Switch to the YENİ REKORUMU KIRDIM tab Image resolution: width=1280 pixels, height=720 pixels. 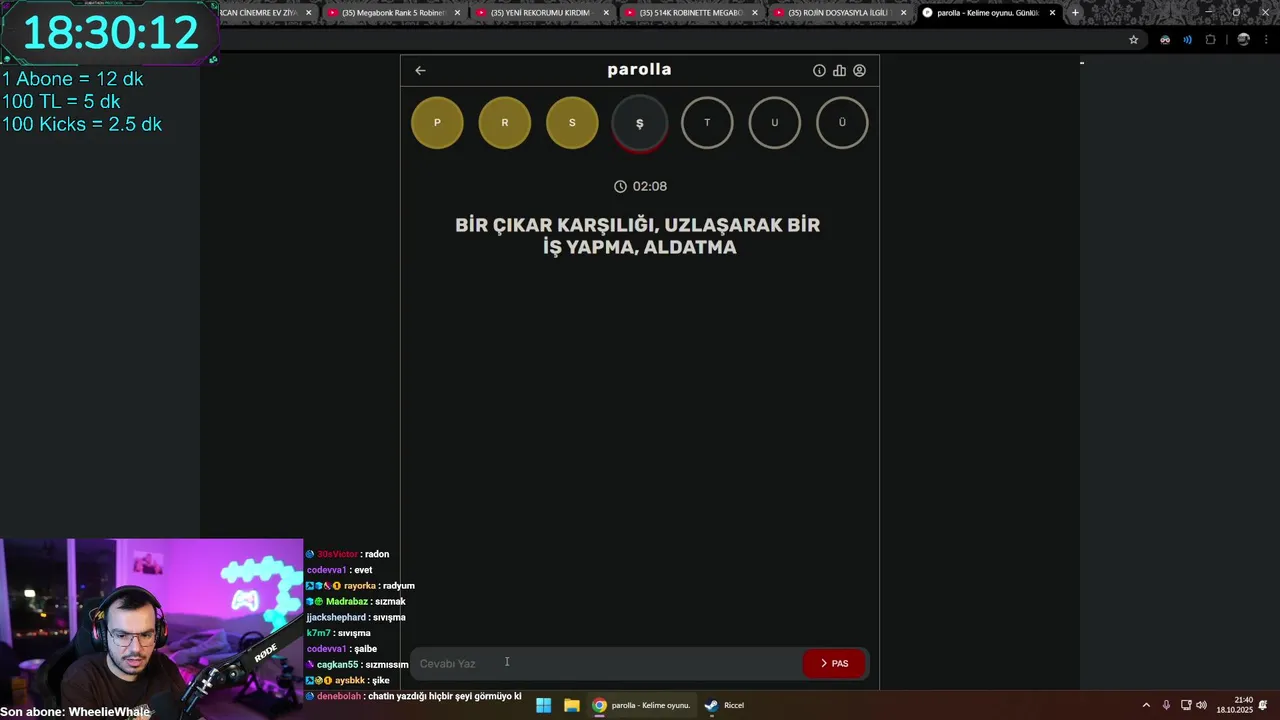[538, 13]
